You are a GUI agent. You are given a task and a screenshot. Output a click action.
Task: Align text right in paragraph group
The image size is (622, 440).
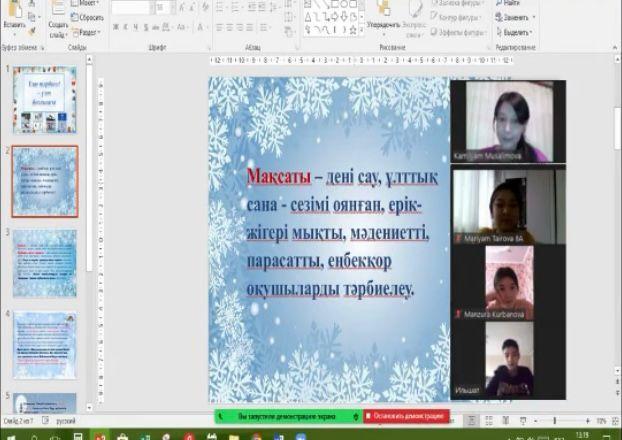coord(240,27)
